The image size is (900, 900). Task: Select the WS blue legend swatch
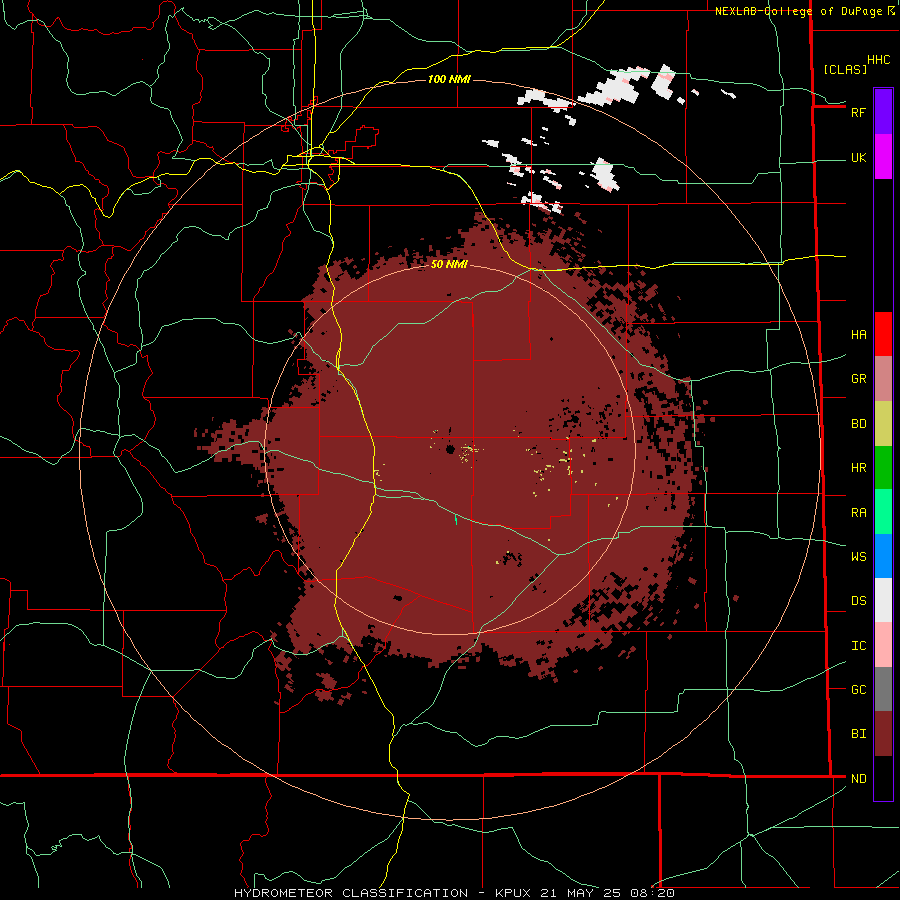pyautogui.click(x=883, y=556)
